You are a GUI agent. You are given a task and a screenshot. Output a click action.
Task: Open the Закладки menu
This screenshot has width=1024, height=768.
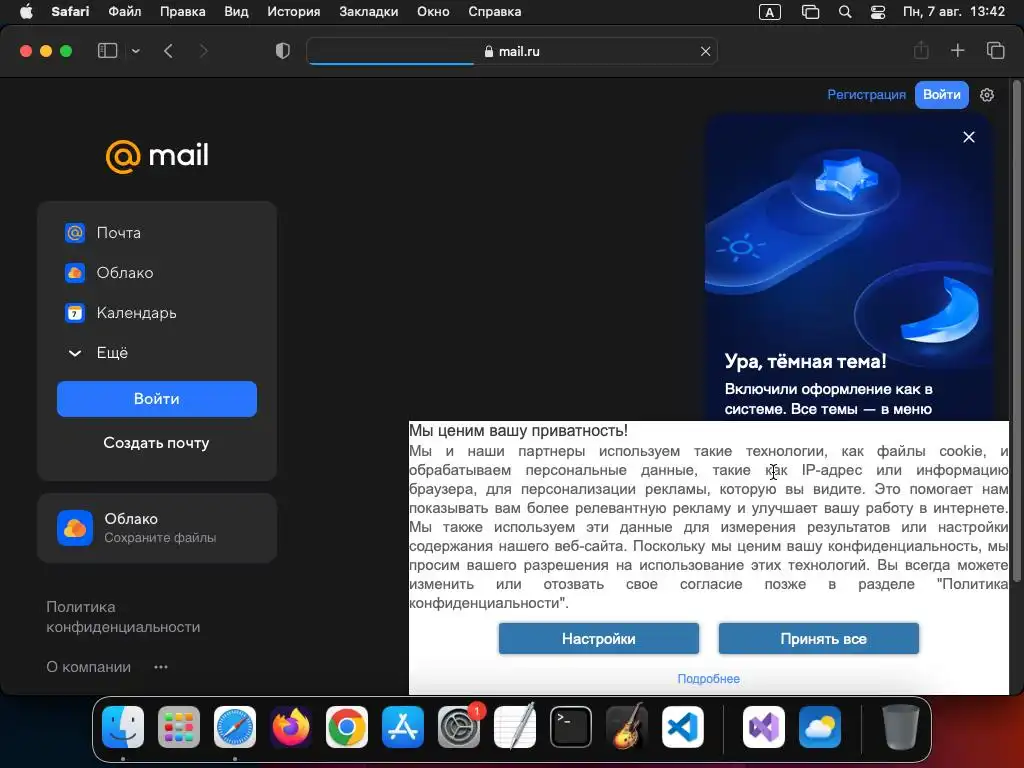(368, 12)
